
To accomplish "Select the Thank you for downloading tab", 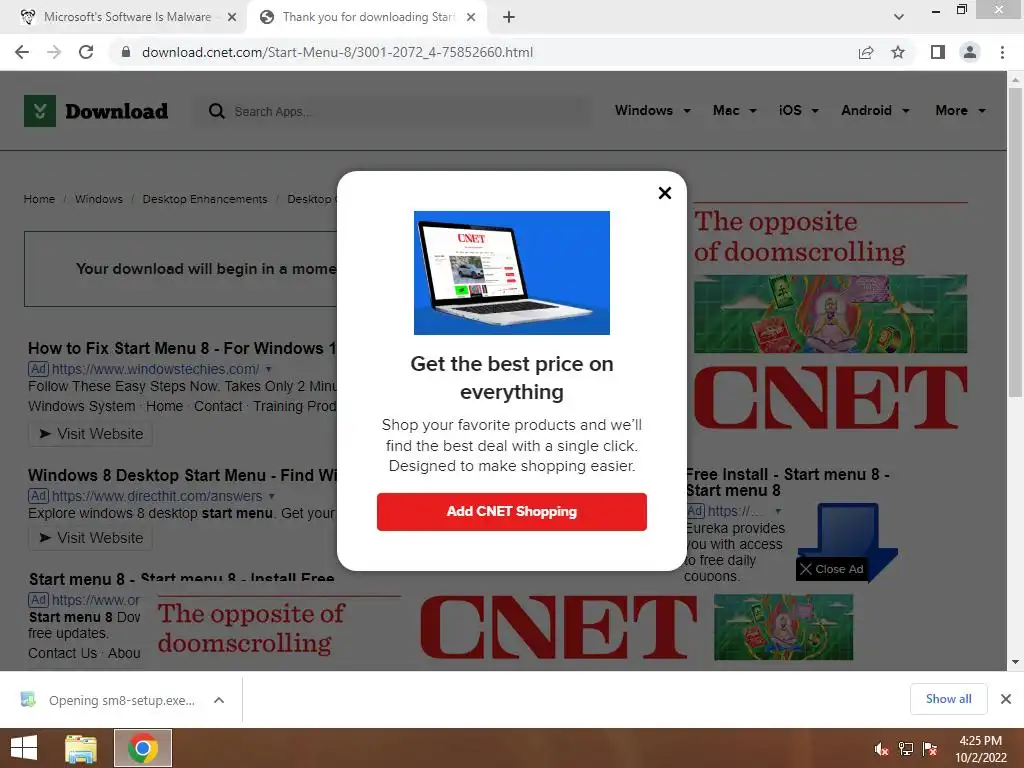I will 368,17.
